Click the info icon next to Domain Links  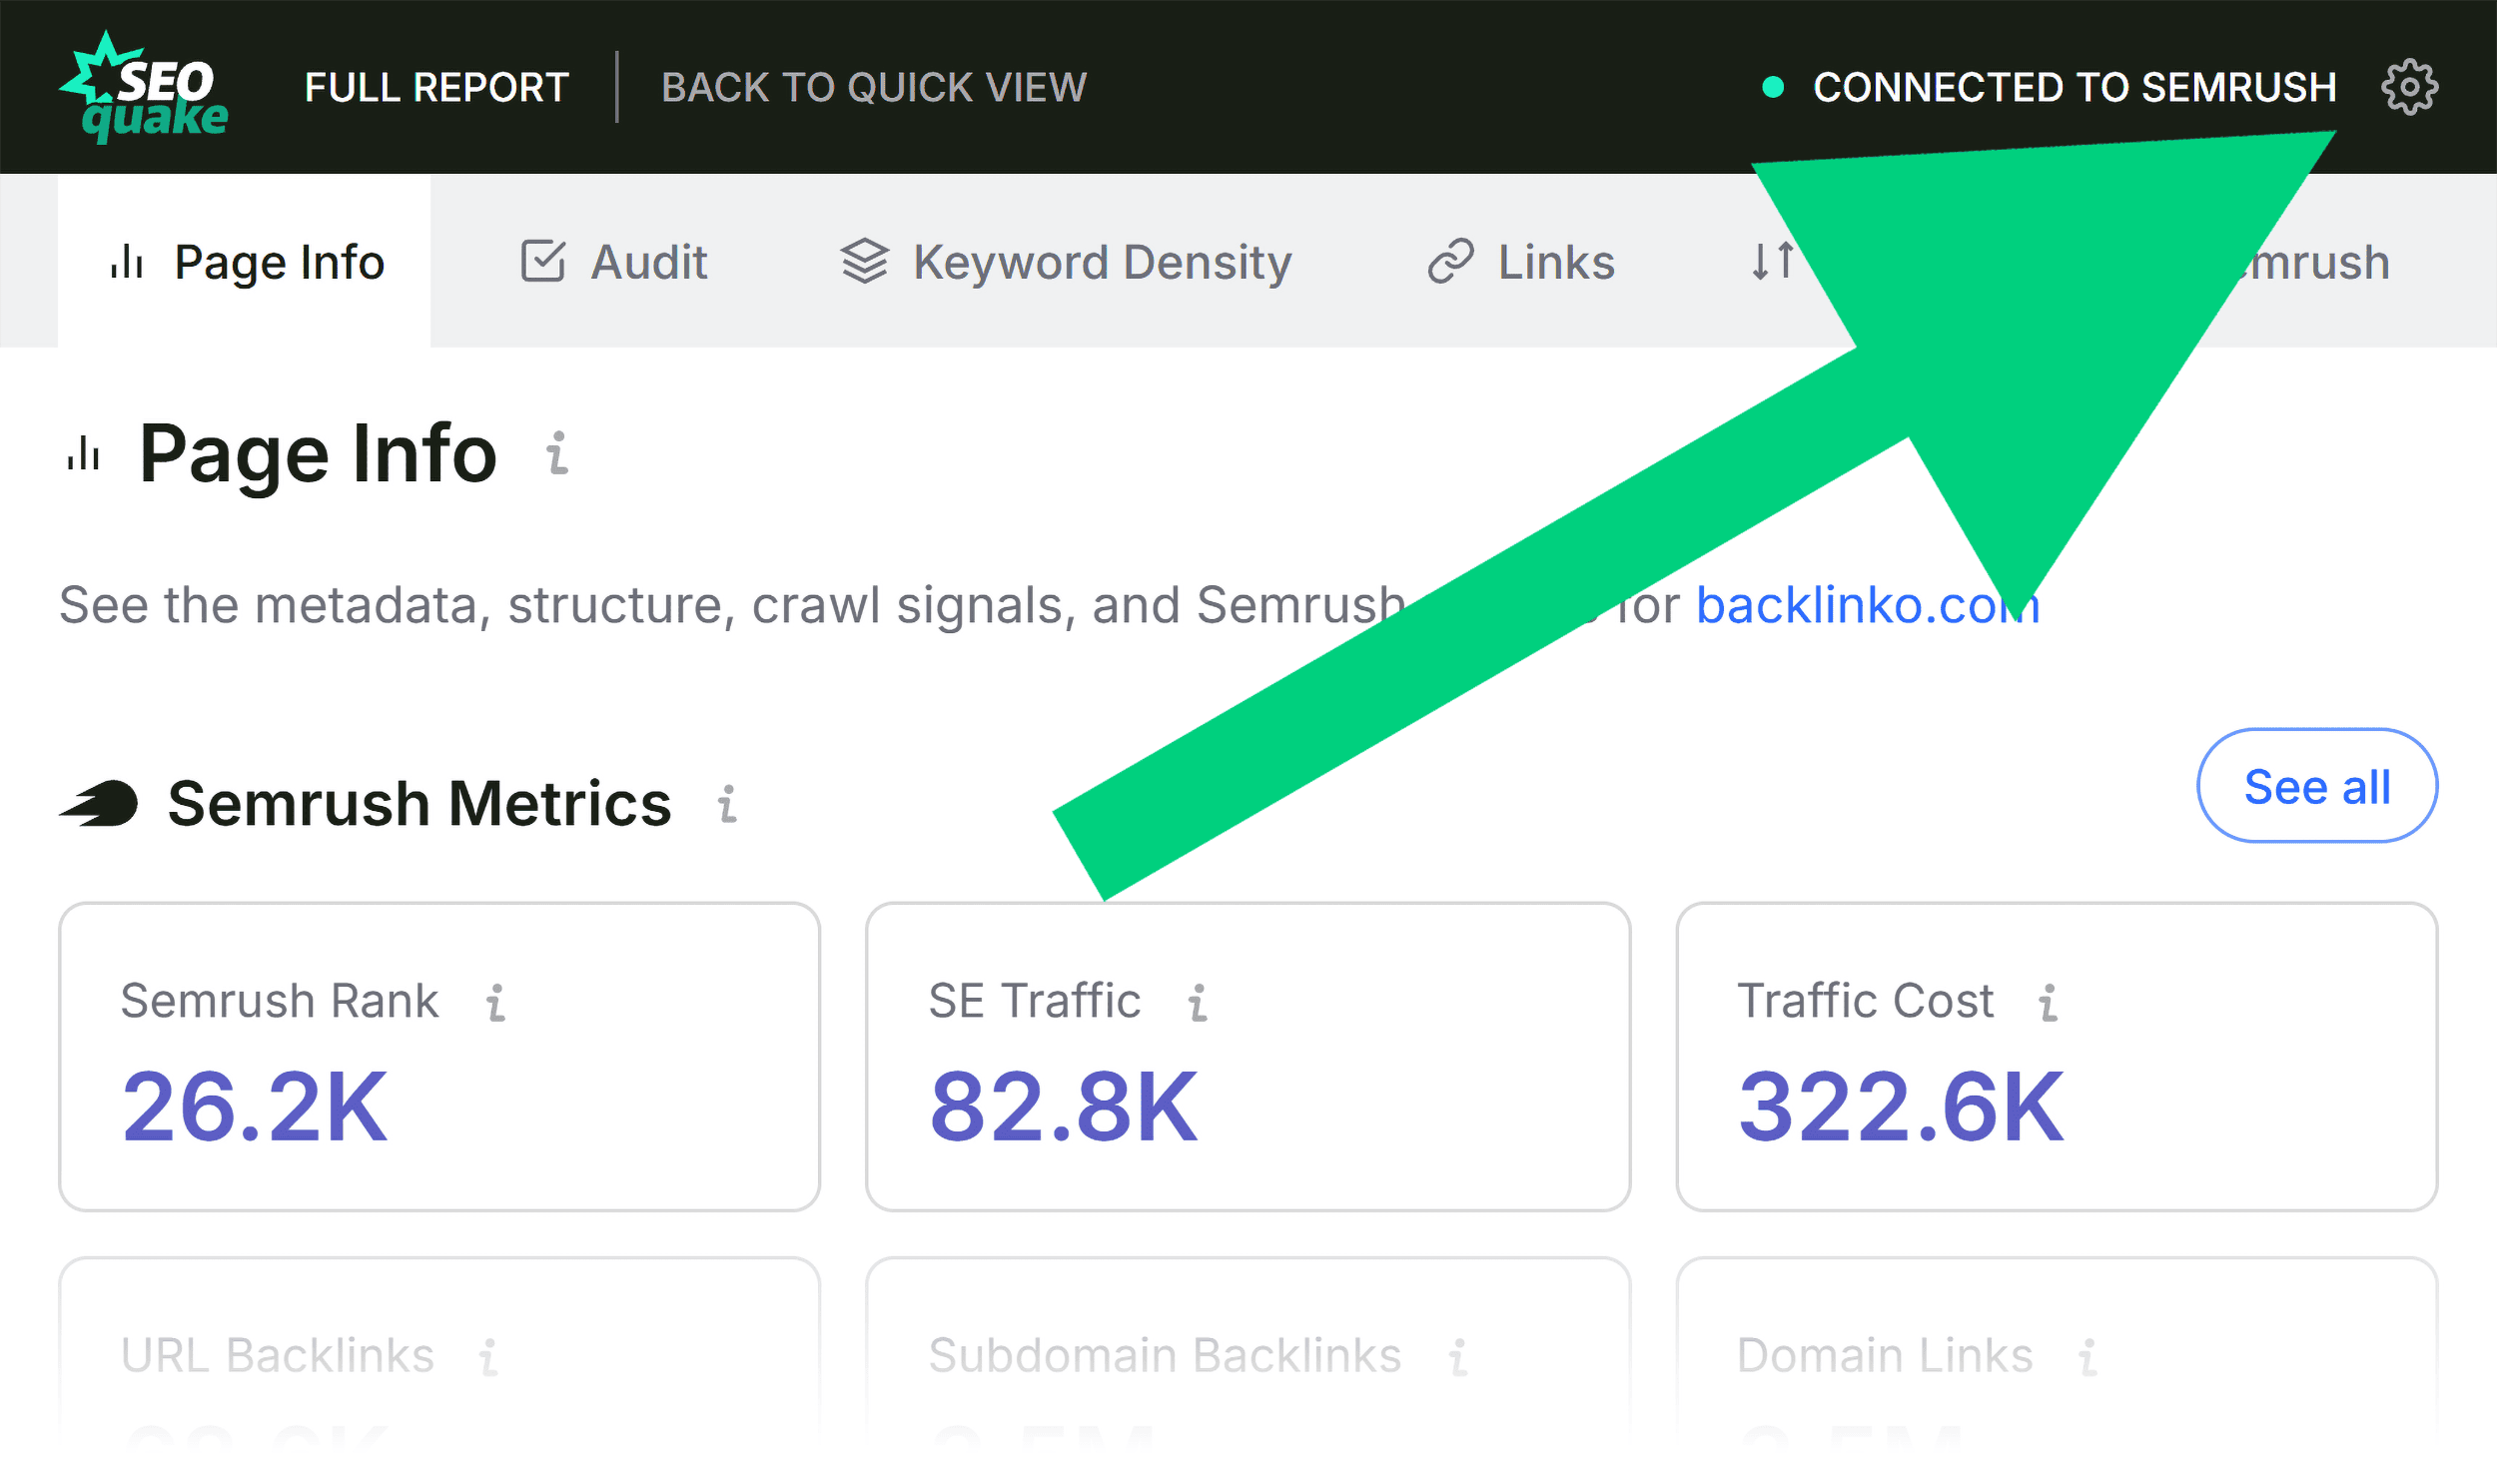click(x=2088, y=1357)
